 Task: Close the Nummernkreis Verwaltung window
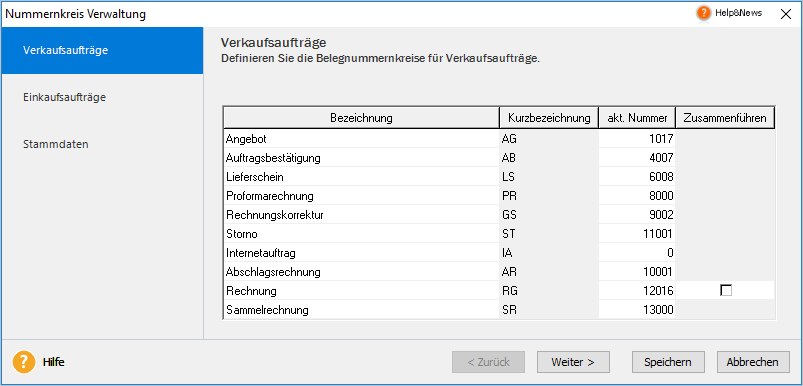tap(786, 14)
